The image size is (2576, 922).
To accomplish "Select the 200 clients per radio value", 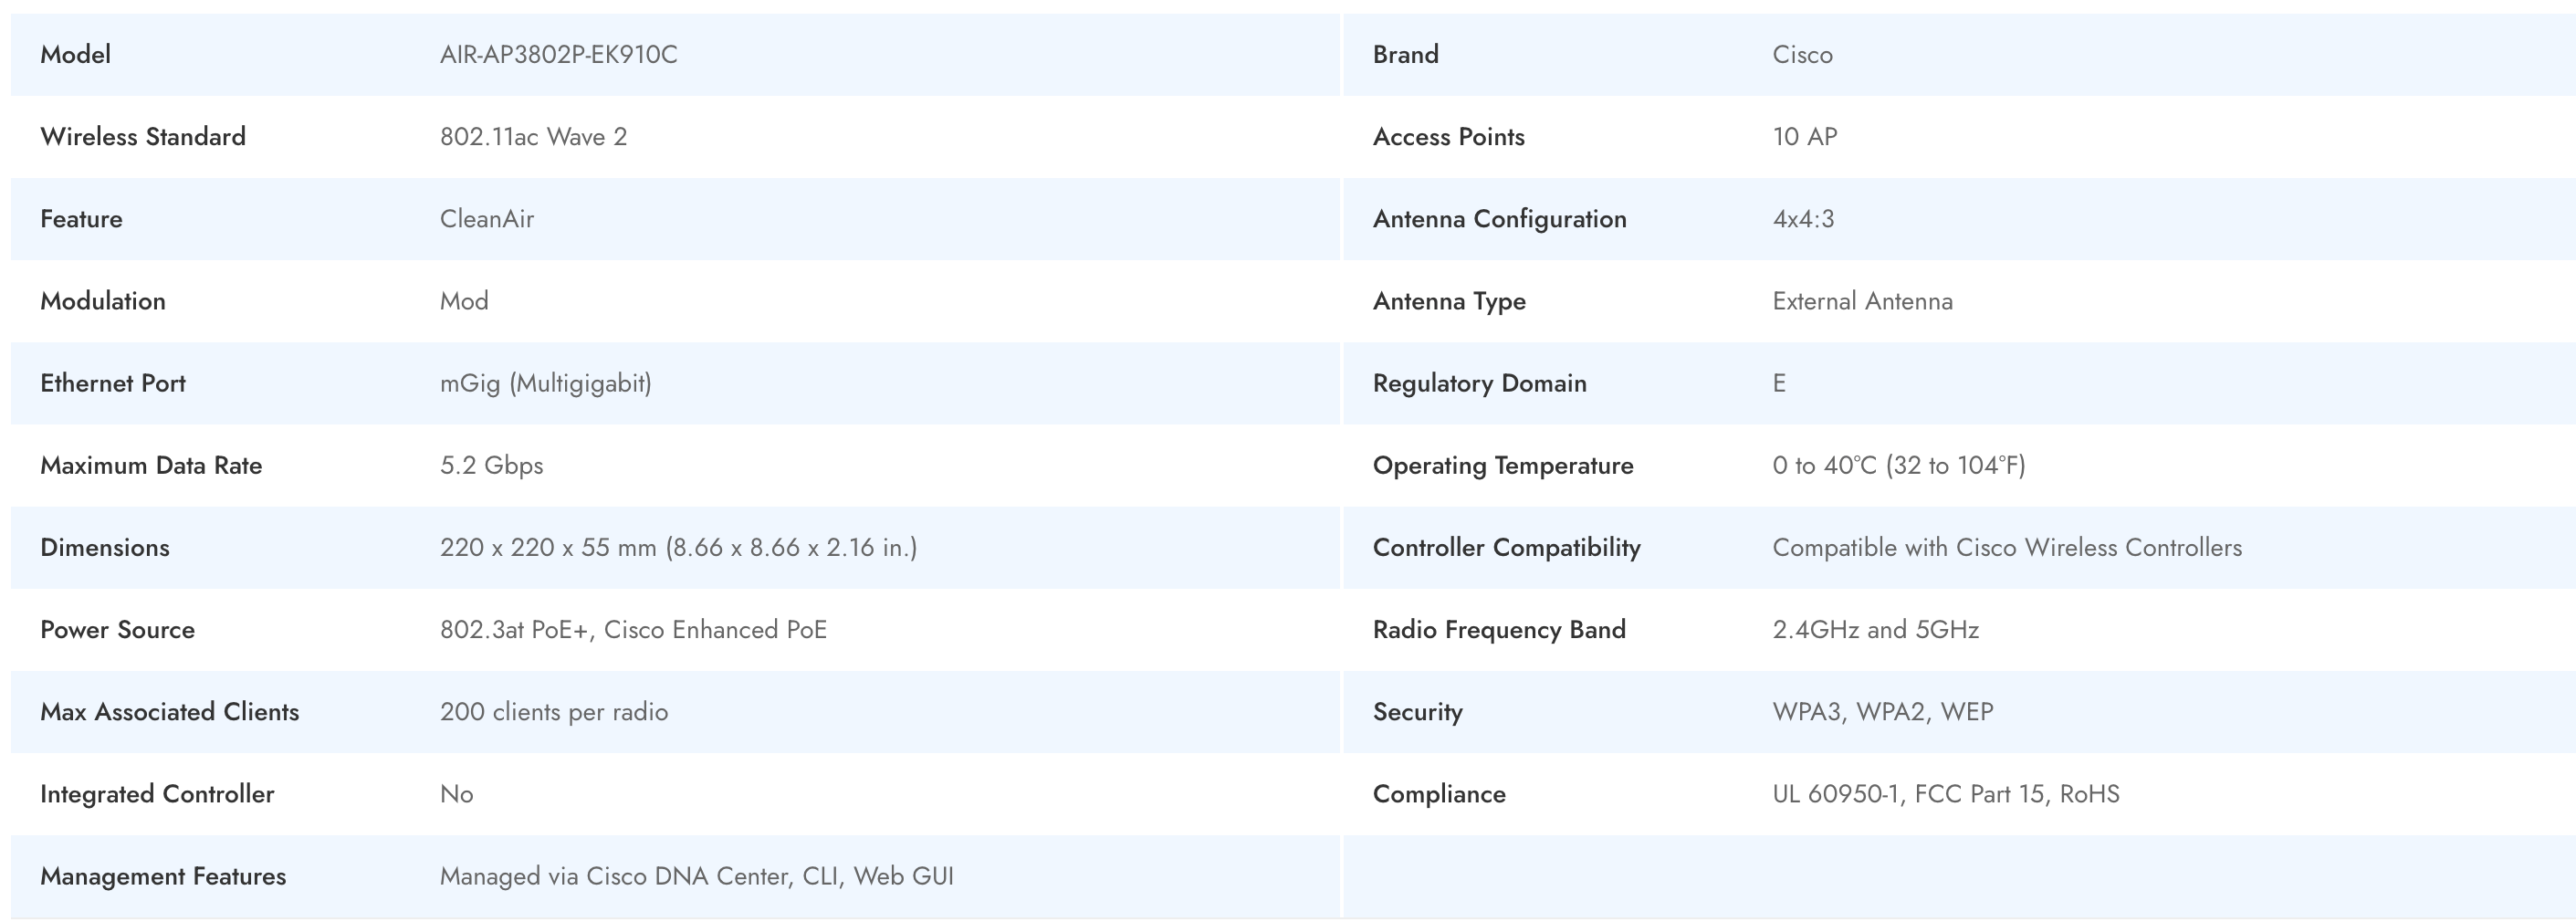I will 554,711.
